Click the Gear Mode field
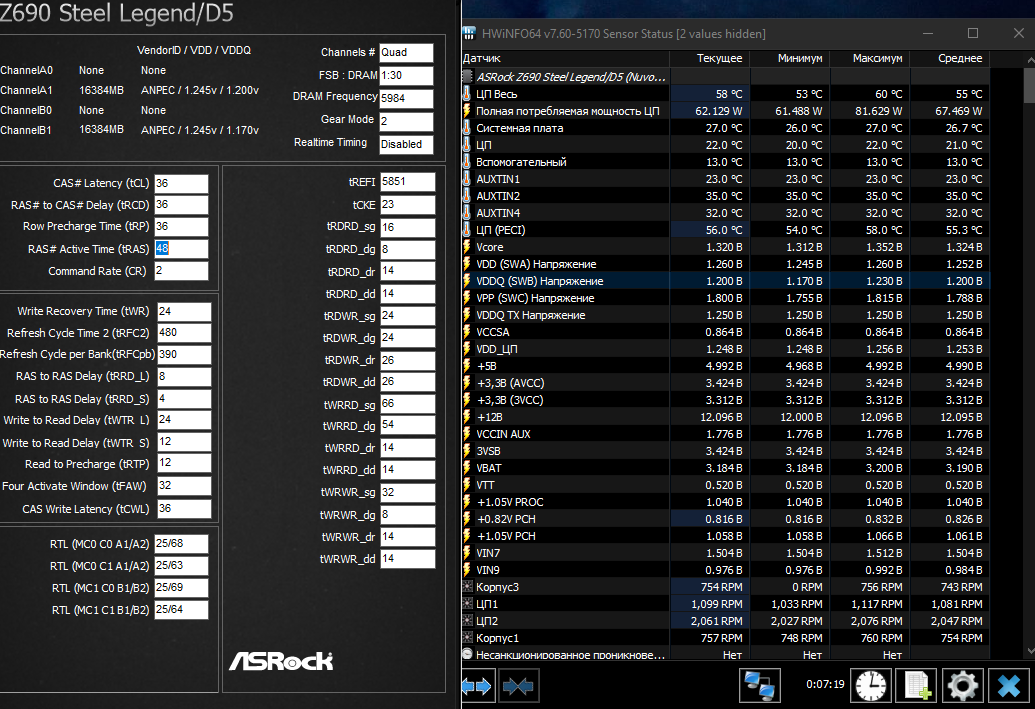The width and height of the screenshot is (1035, 709). tap(407, 121)
